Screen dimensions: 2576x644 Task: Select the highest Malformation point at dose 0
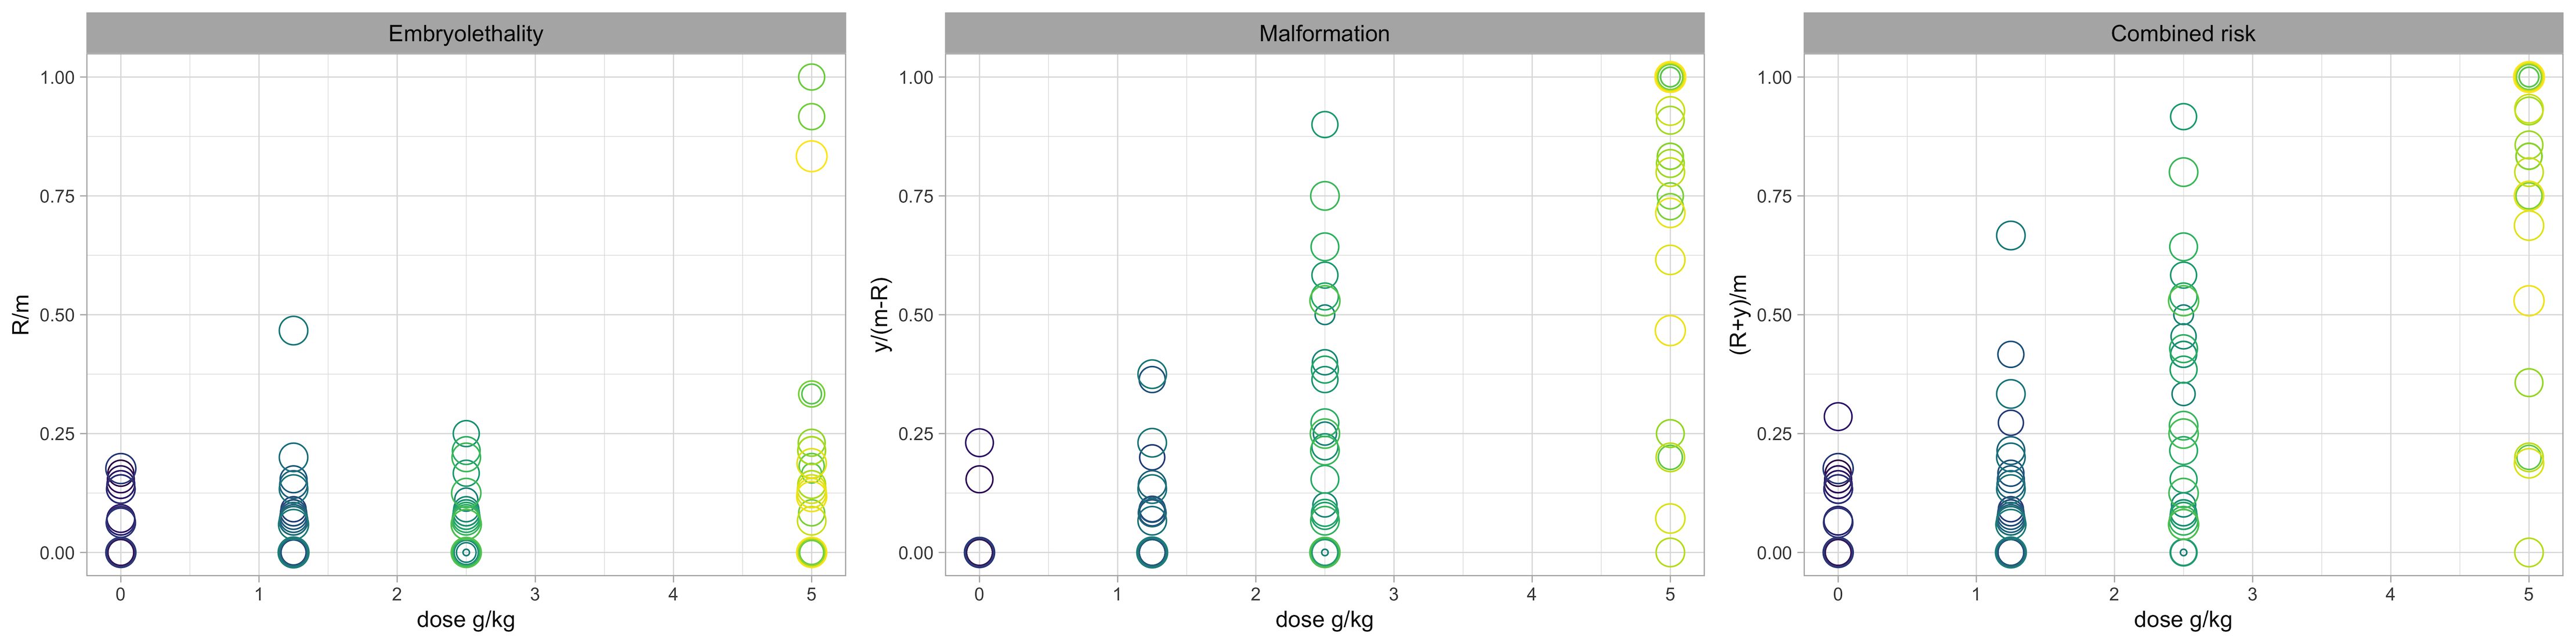[979, 442]
